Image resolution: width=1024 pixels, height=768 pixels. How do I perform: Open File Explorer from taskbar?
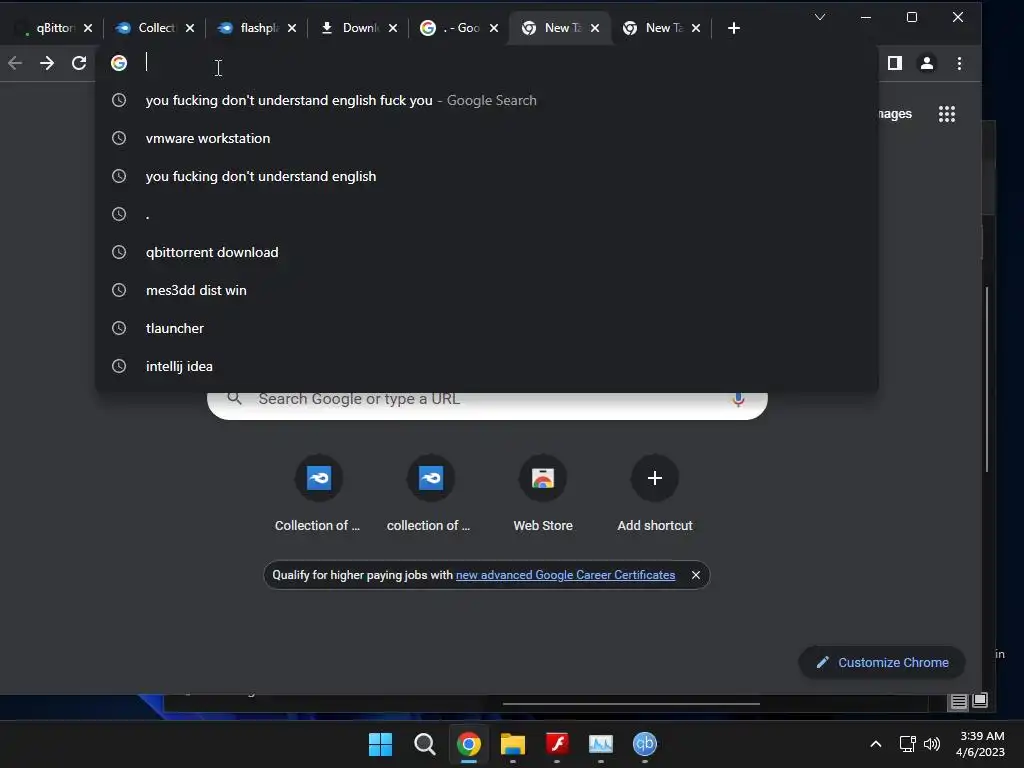[x=513, y=744]
